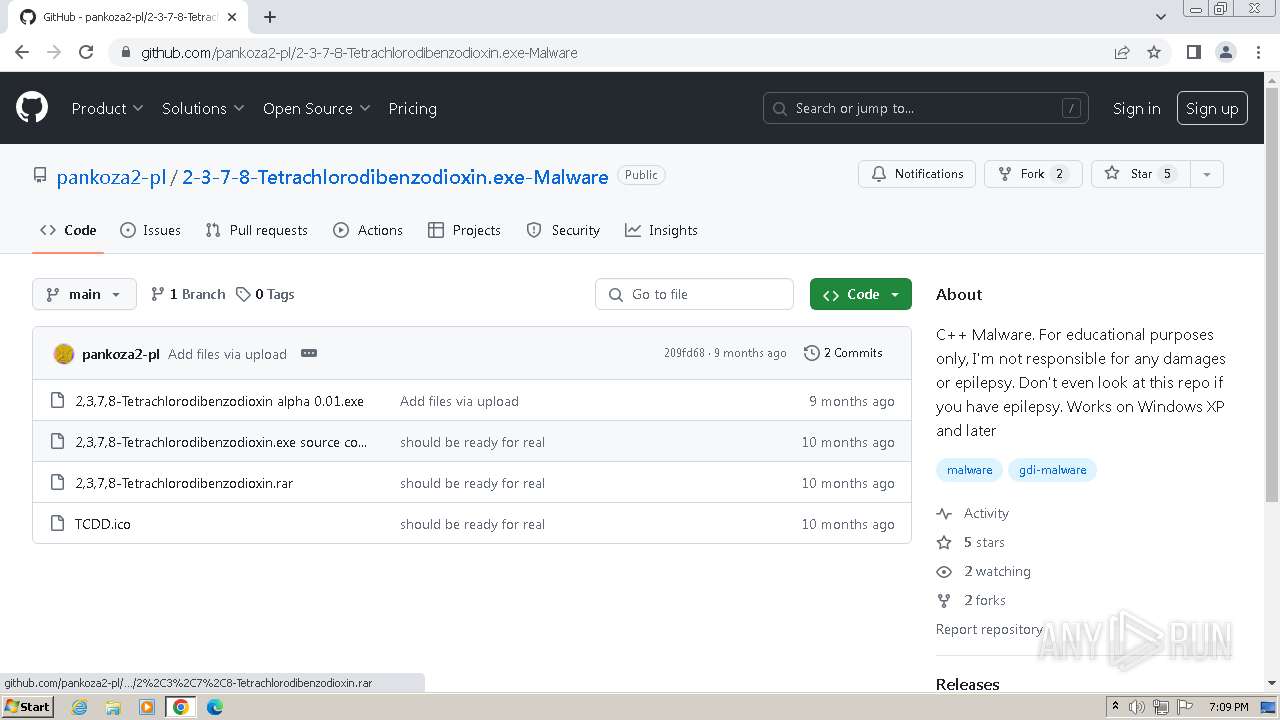
Task: Click the Sign up button
Action: 1212,108
